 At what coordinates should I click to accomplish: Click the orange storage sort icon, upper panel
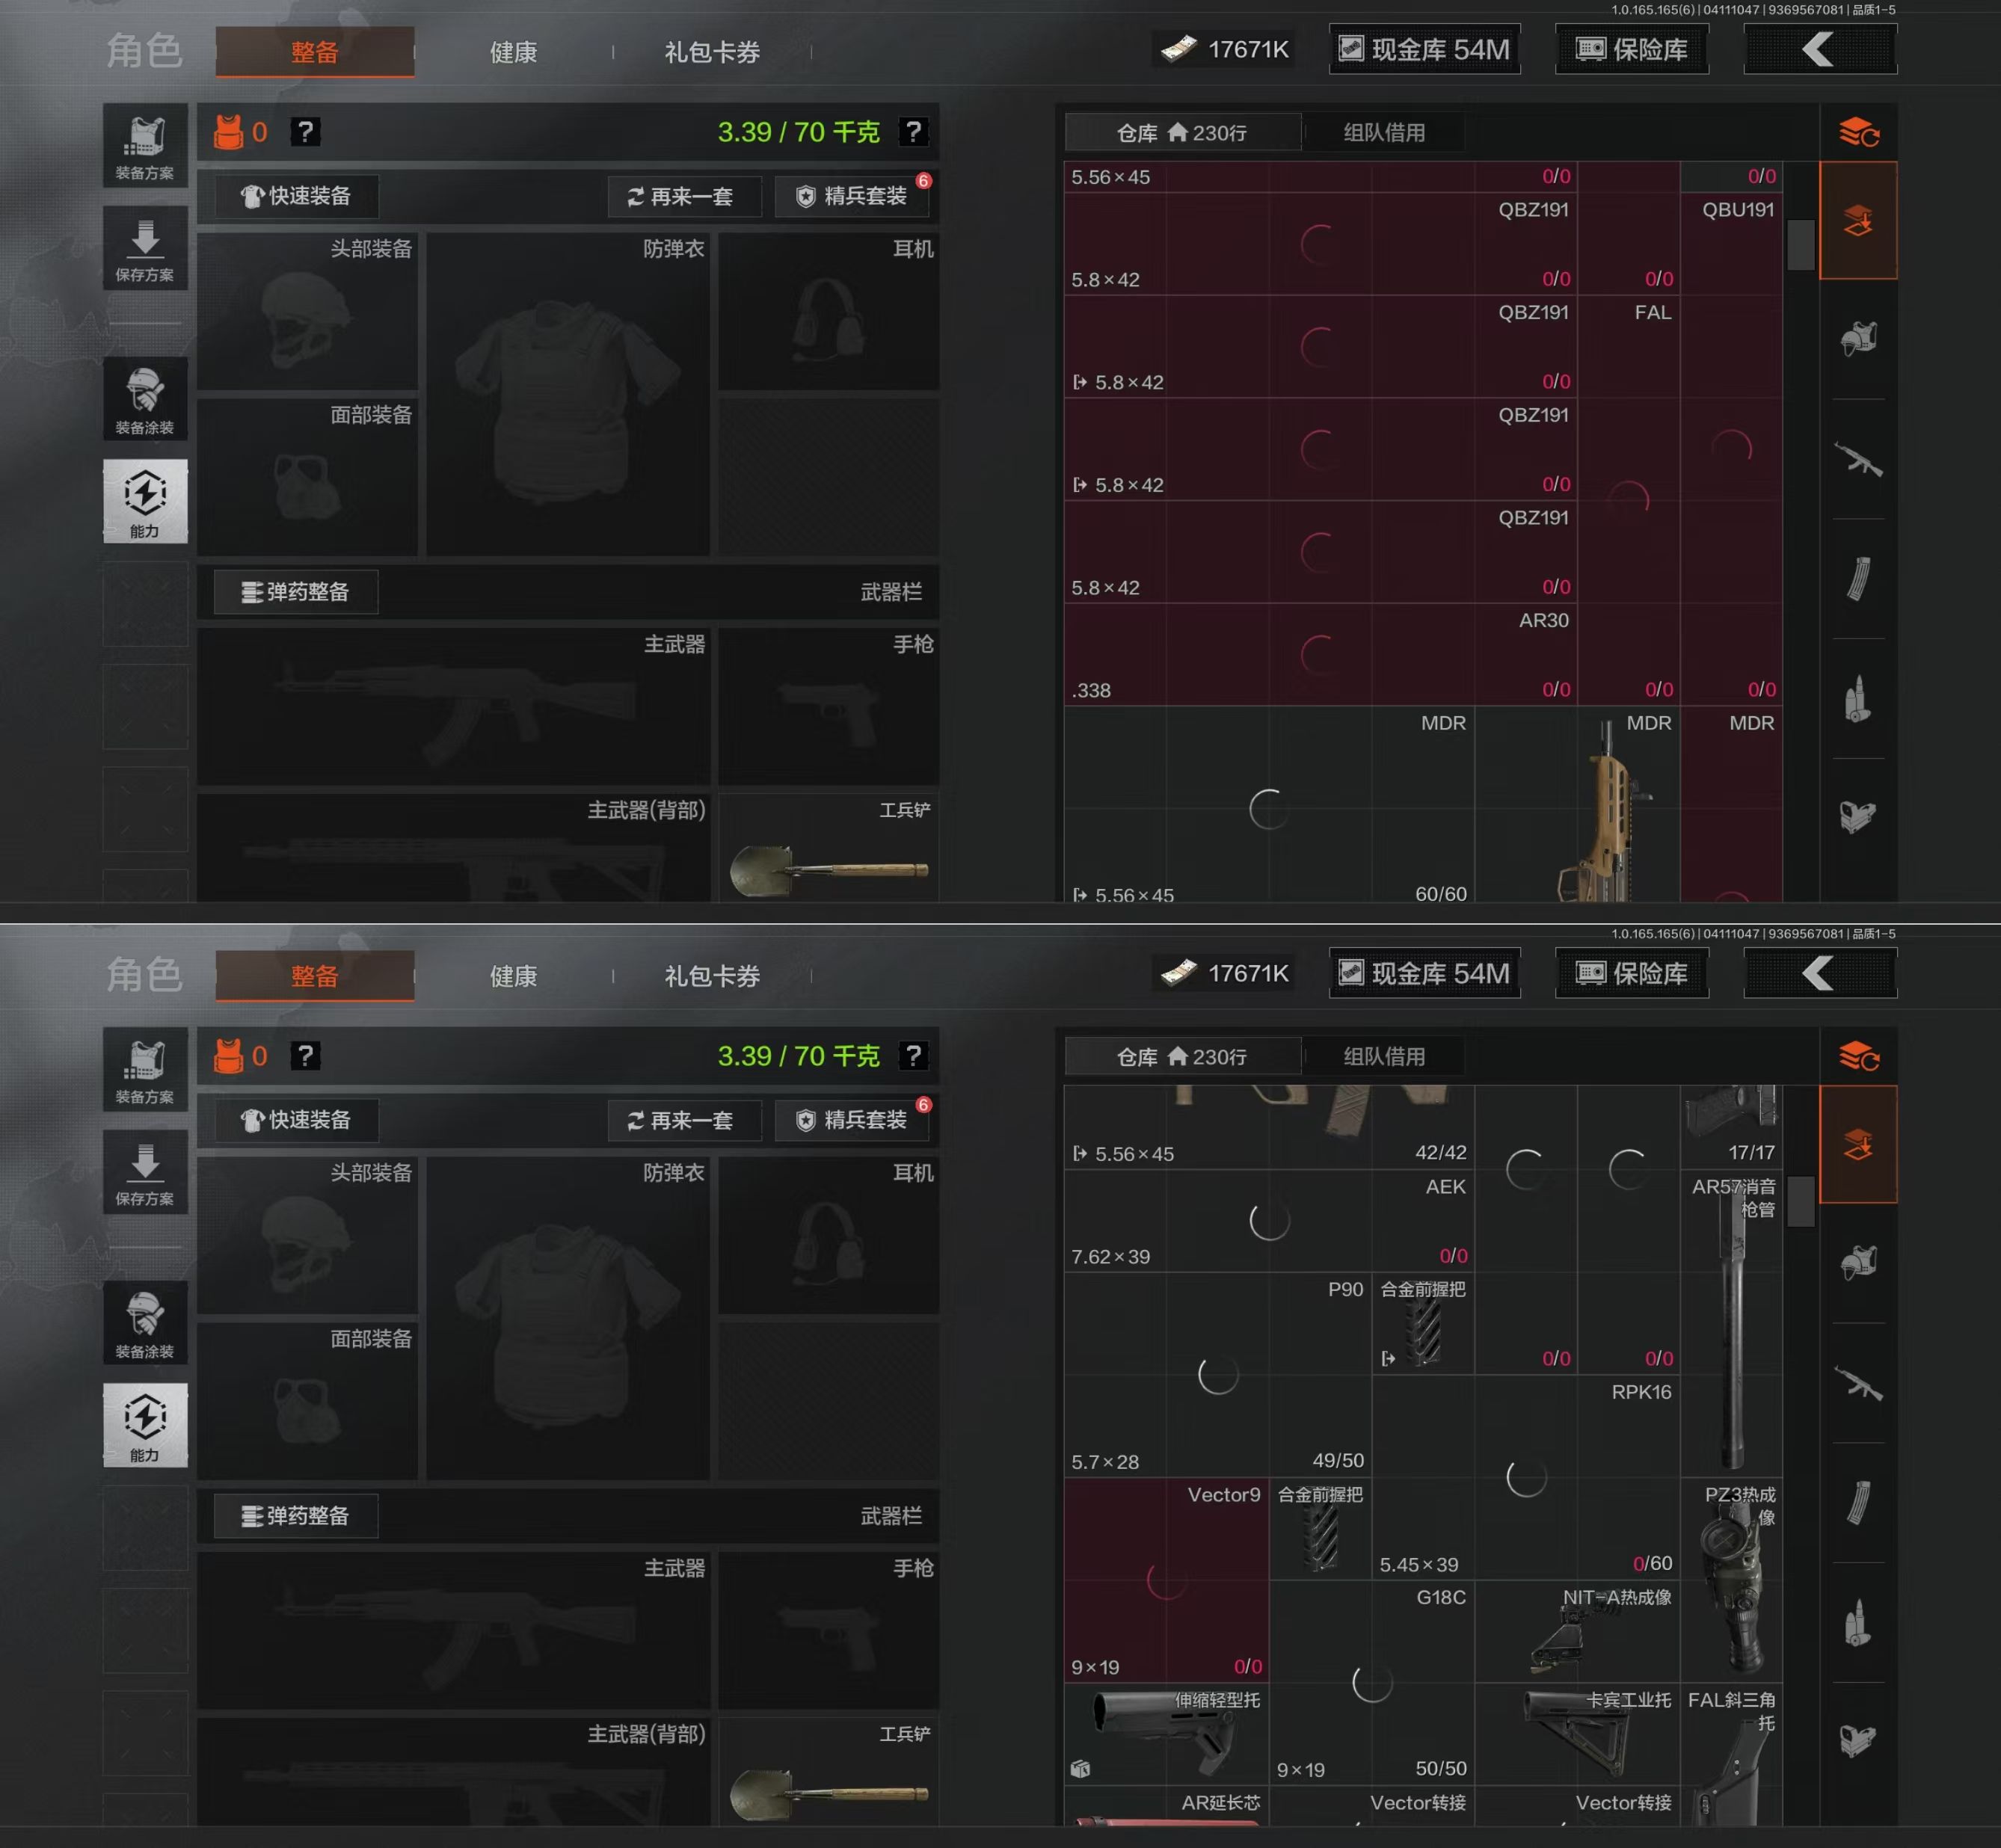[x=1859, y=132]
